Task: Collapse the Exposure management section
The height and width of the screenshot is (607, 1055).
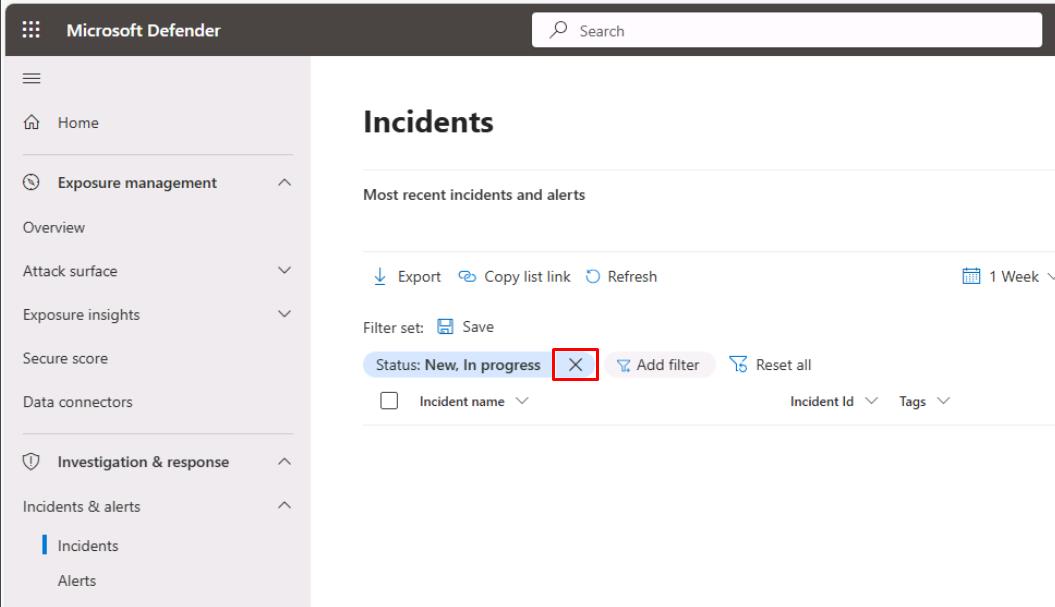Action: 284,183
